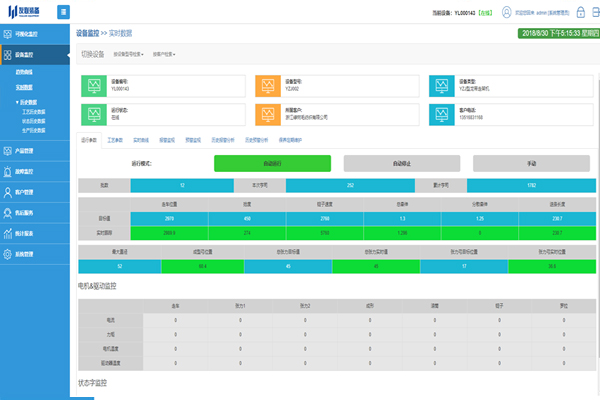600x400 pixels.
Task: Click the admin user avatar icon
Action: [508, 12]
